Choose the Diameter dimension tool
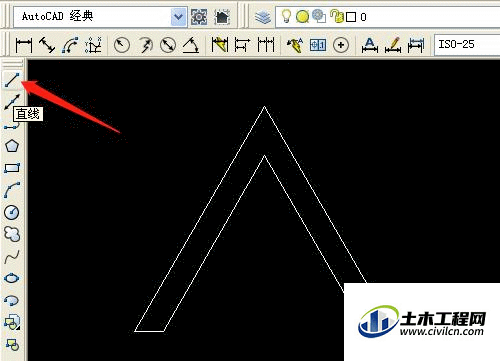500x361 pixels. pos(168,45)
